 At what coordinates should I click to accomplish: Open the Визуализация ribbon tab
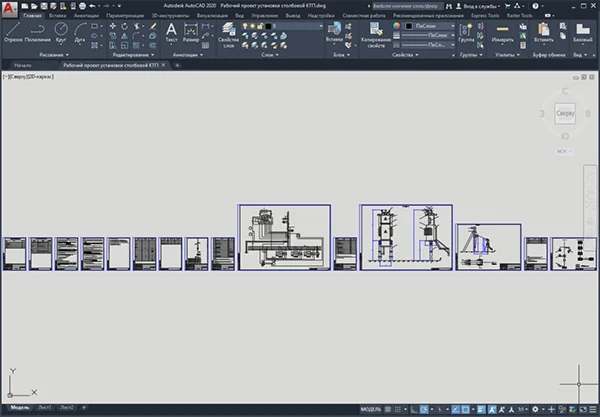click(x=212, y=16)
